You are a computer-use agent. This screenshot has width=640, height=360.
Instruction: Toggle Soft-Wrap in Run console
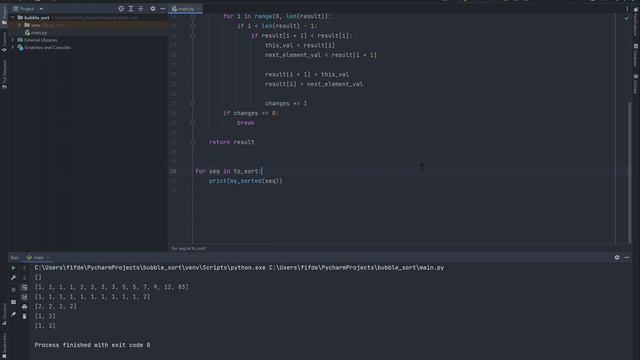[x=24, y=288]
